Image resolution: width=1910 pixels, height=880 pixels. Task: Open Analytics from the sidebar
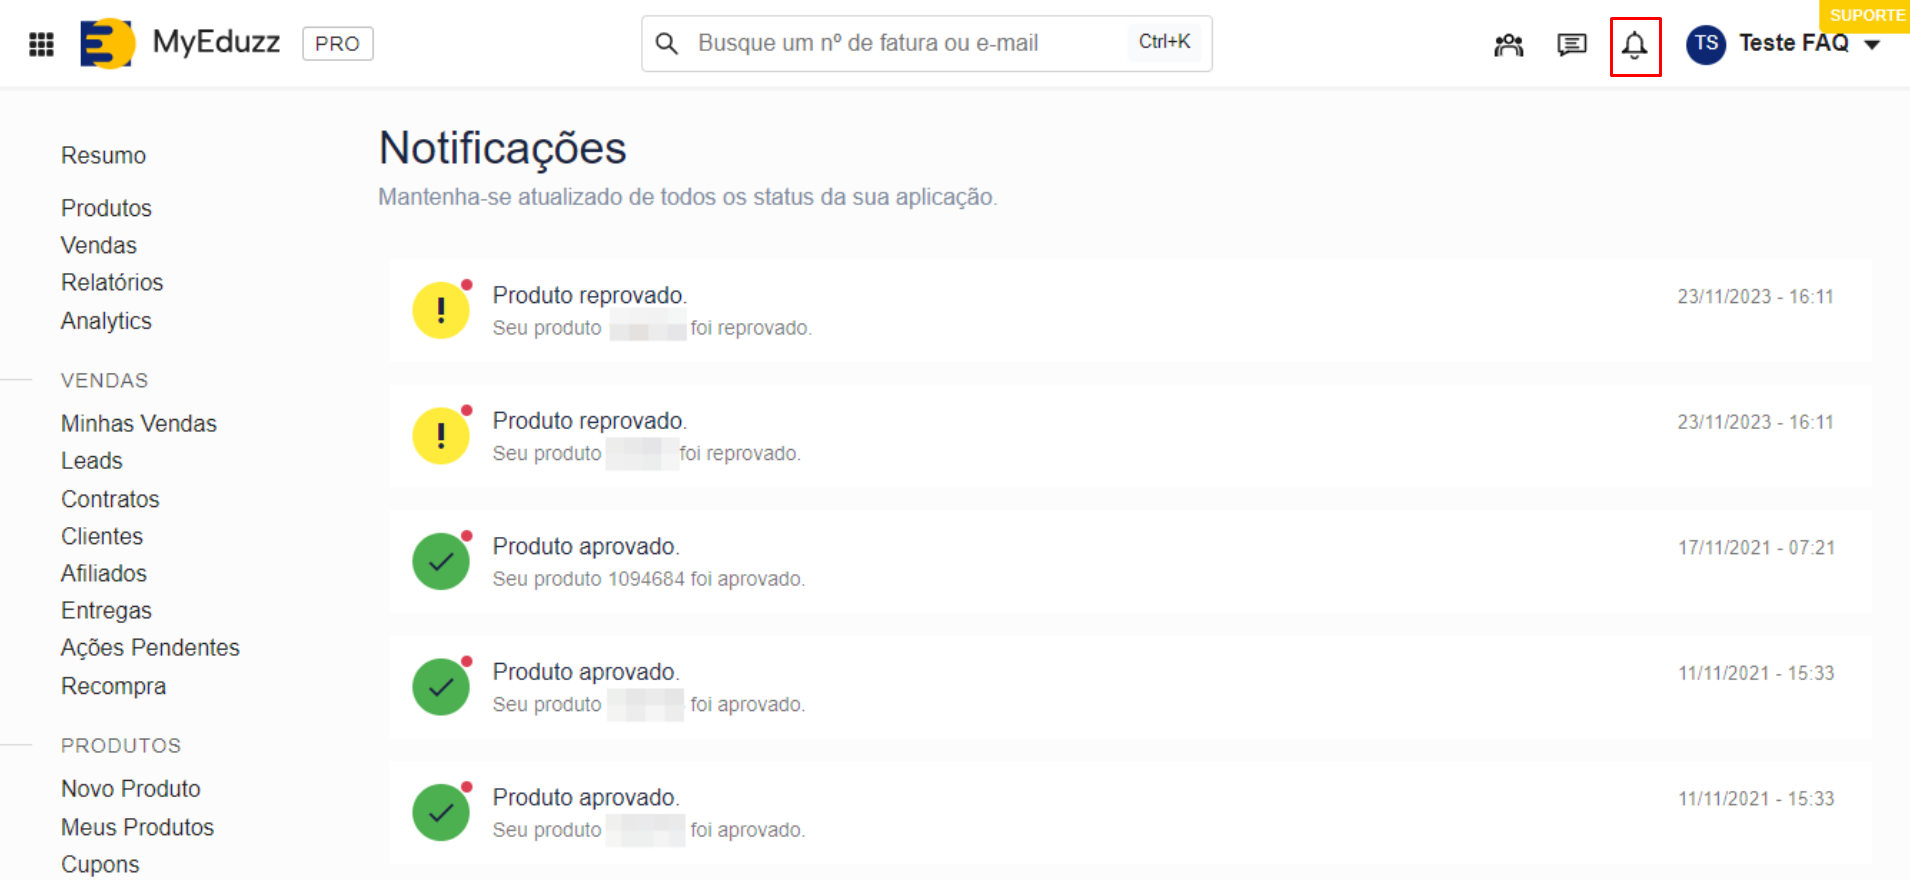point(106,321)
